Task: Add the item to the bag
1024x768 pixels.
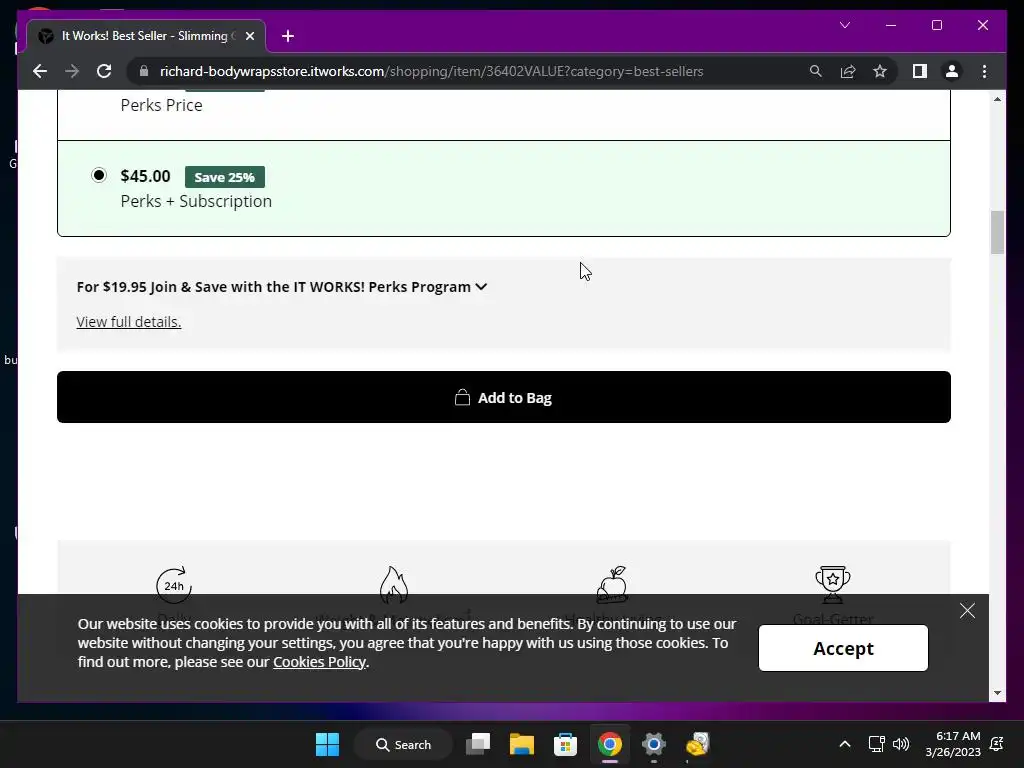Action: coord(504,397)
